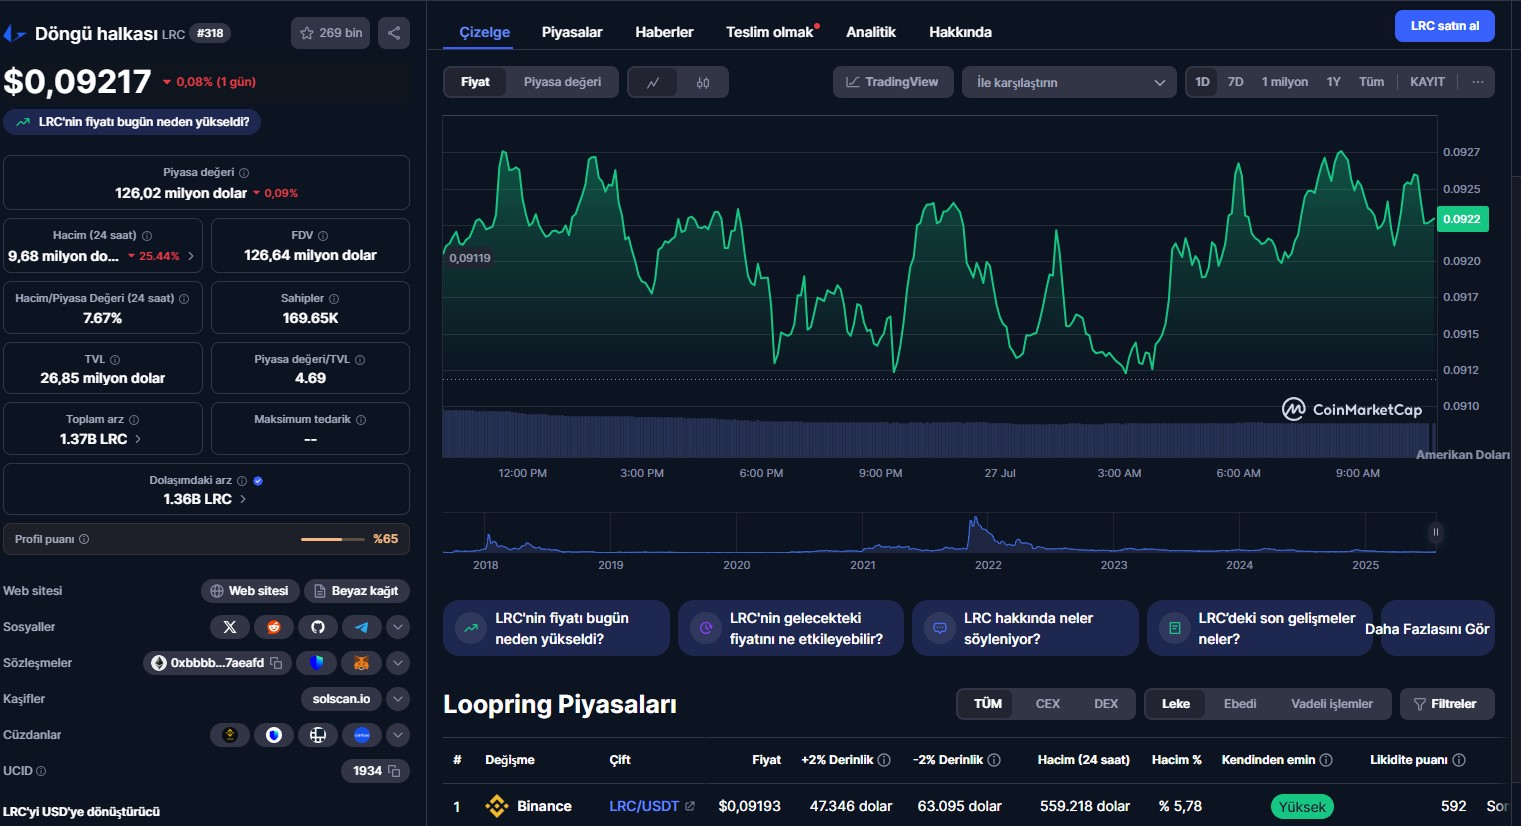Switch to the Çizelge tab
Viewport: 1521px width, 826px height.
click(x=485, y=32)
